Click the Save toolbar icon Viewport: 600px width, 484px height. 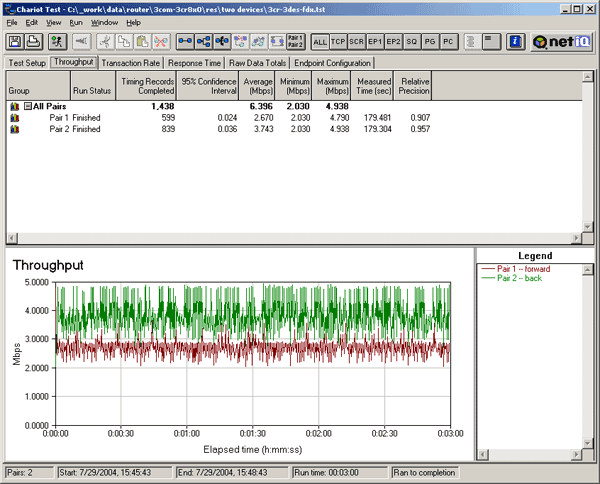point(16,41)
